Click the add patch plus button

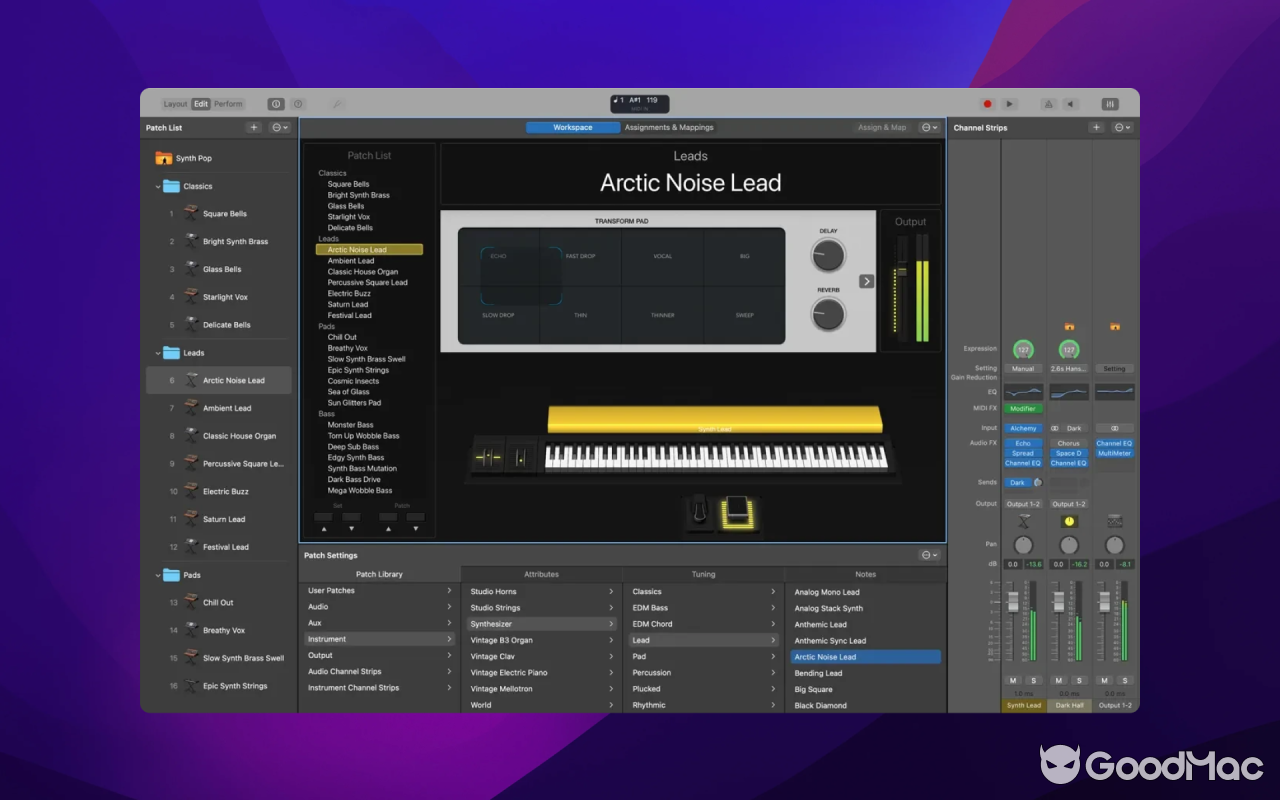(x=254, y=128)
